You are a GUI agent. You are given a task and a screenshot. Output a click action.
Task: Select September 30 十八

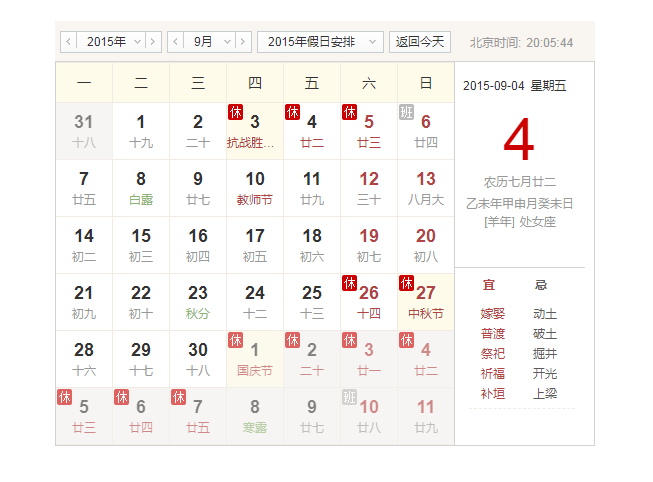pyautogui.click(x=198, y=359)
